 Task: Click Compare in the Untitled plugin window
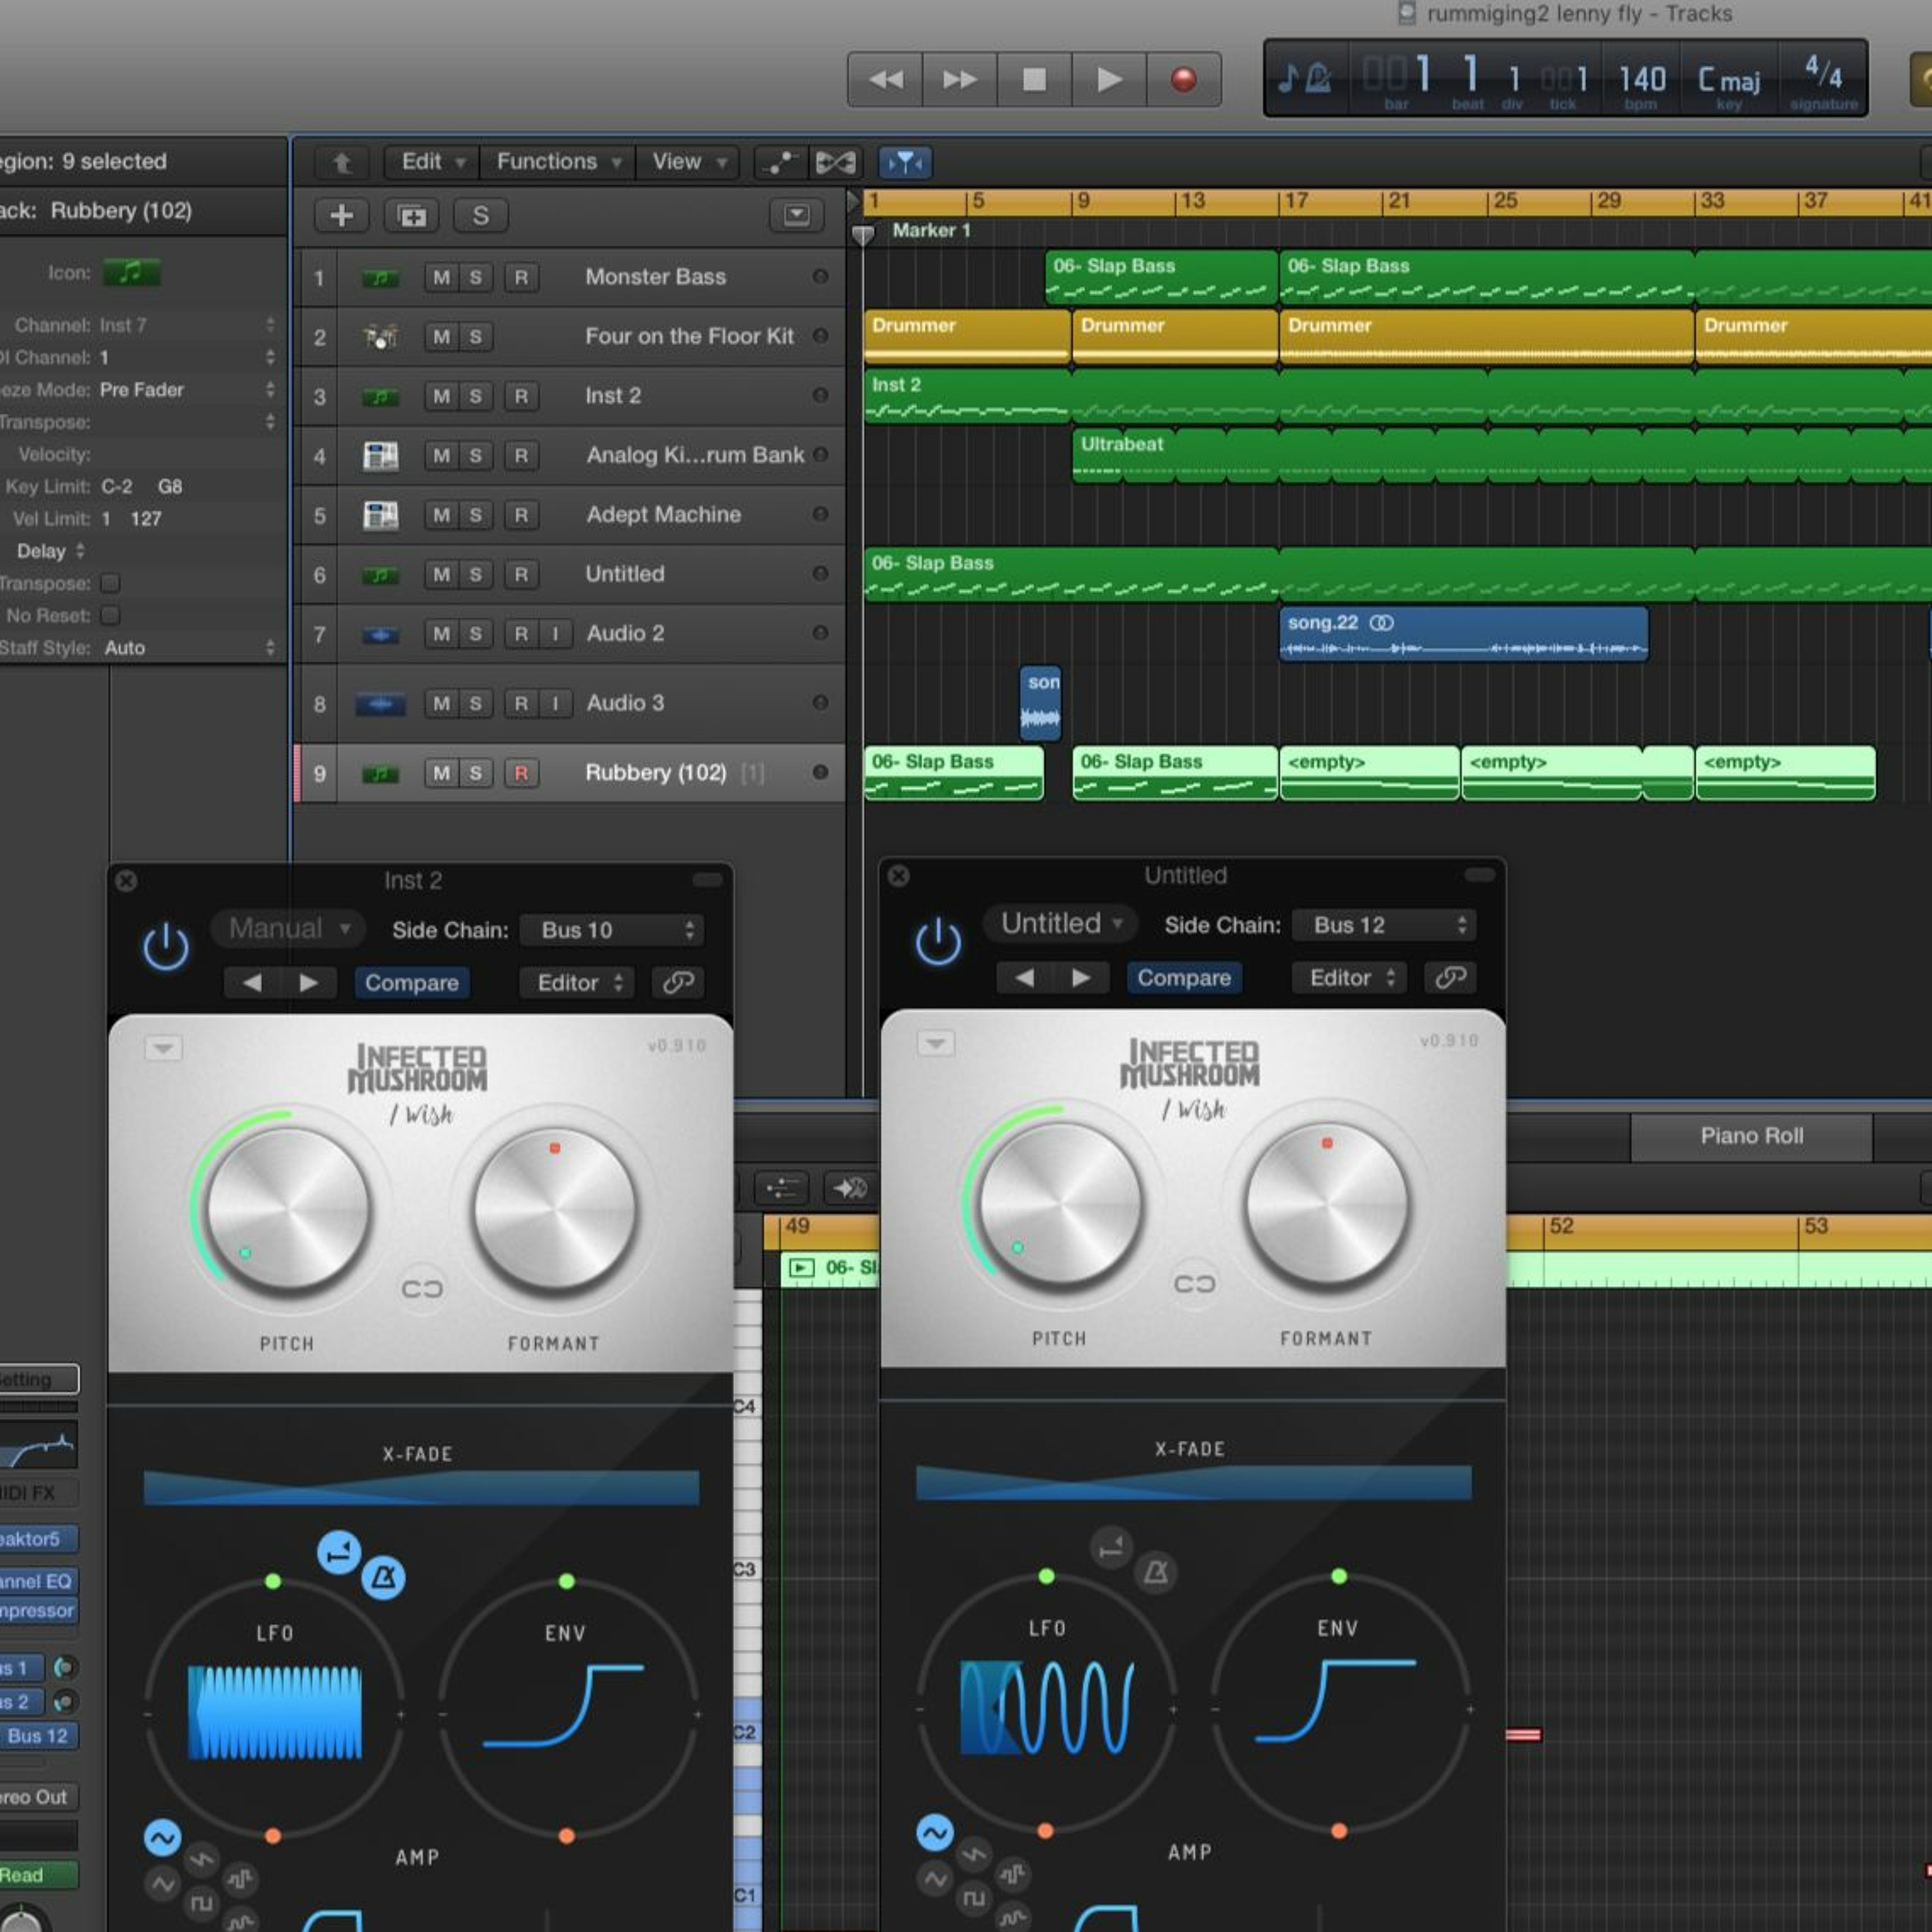point(1184,978)
